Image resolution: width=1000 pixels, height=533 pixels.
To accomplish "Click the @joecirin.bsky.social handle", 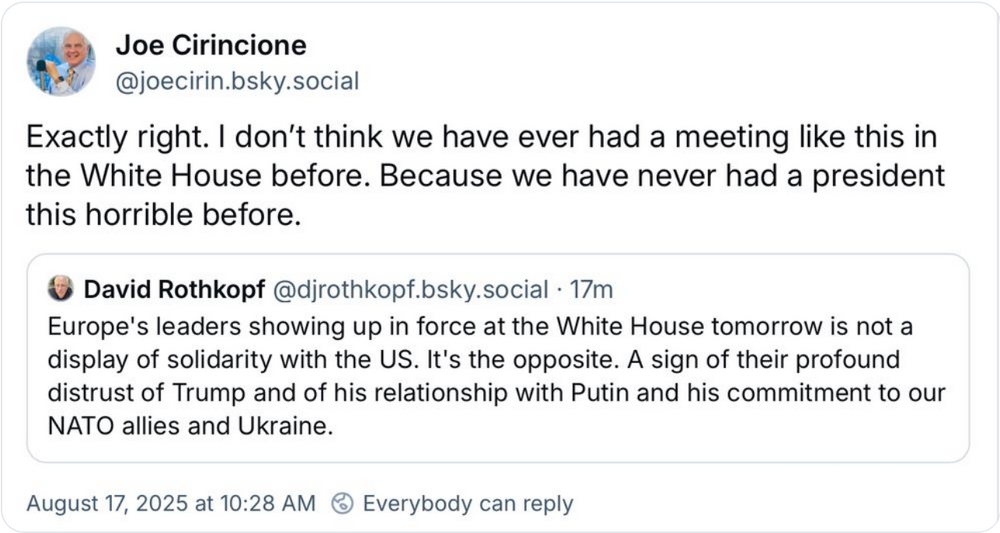I will 237,81.
